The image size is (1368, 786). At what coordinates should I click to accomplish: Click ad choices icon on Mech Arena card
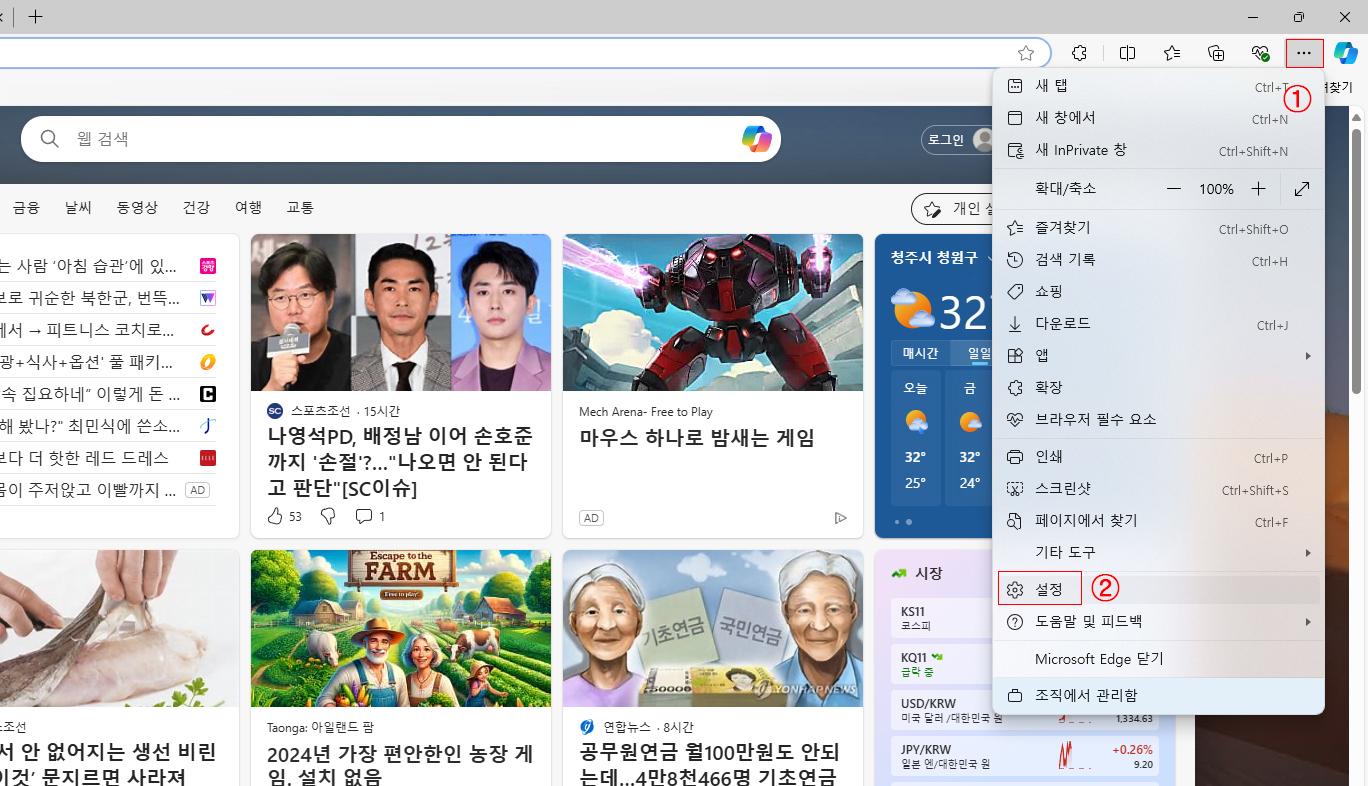[x=840, y=518]
